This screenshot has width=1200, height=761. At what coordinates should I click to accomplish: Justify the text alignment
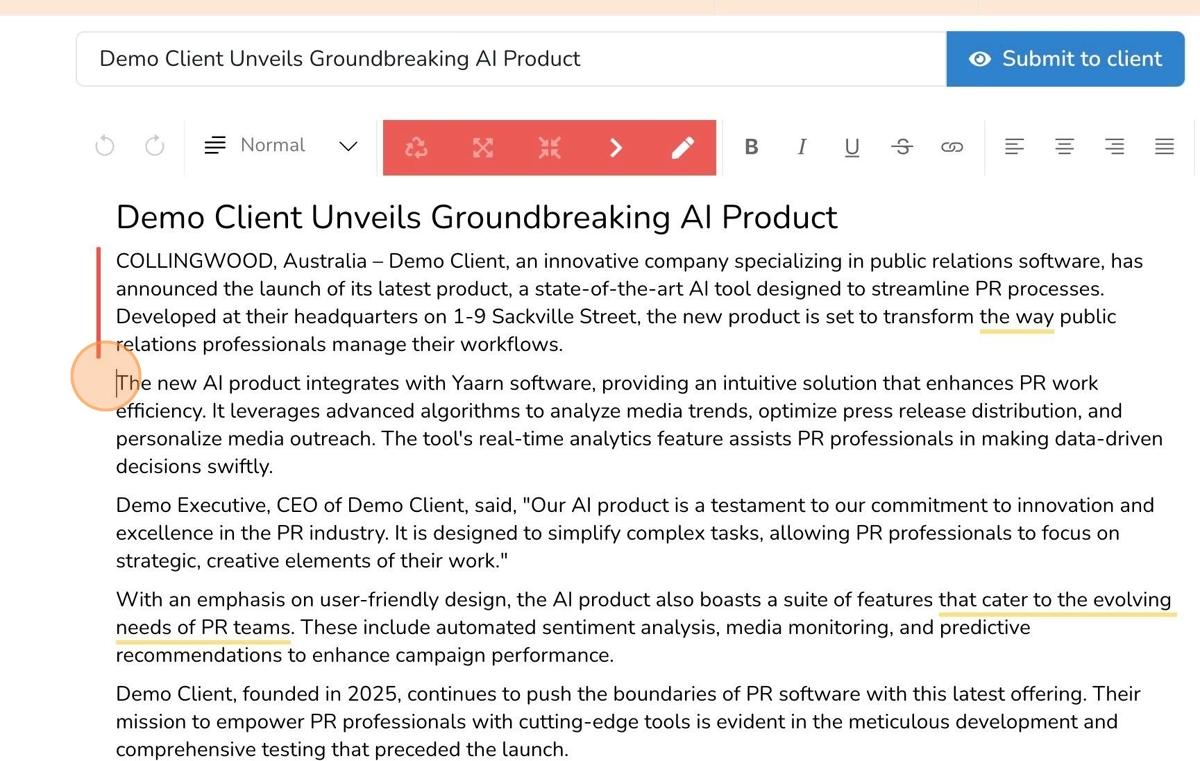1164,147
